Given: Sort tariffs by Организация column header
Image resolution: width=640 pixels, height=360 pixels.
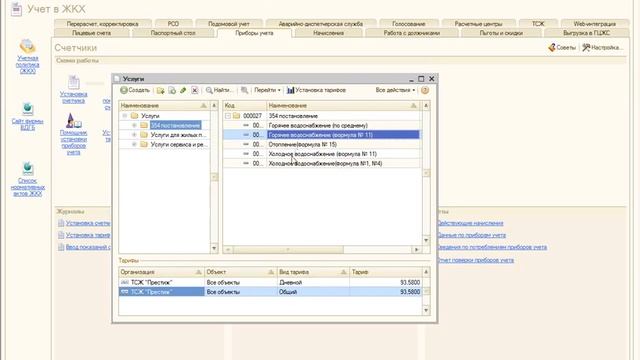Looking at the screenshot, I should tap(161, 272).
